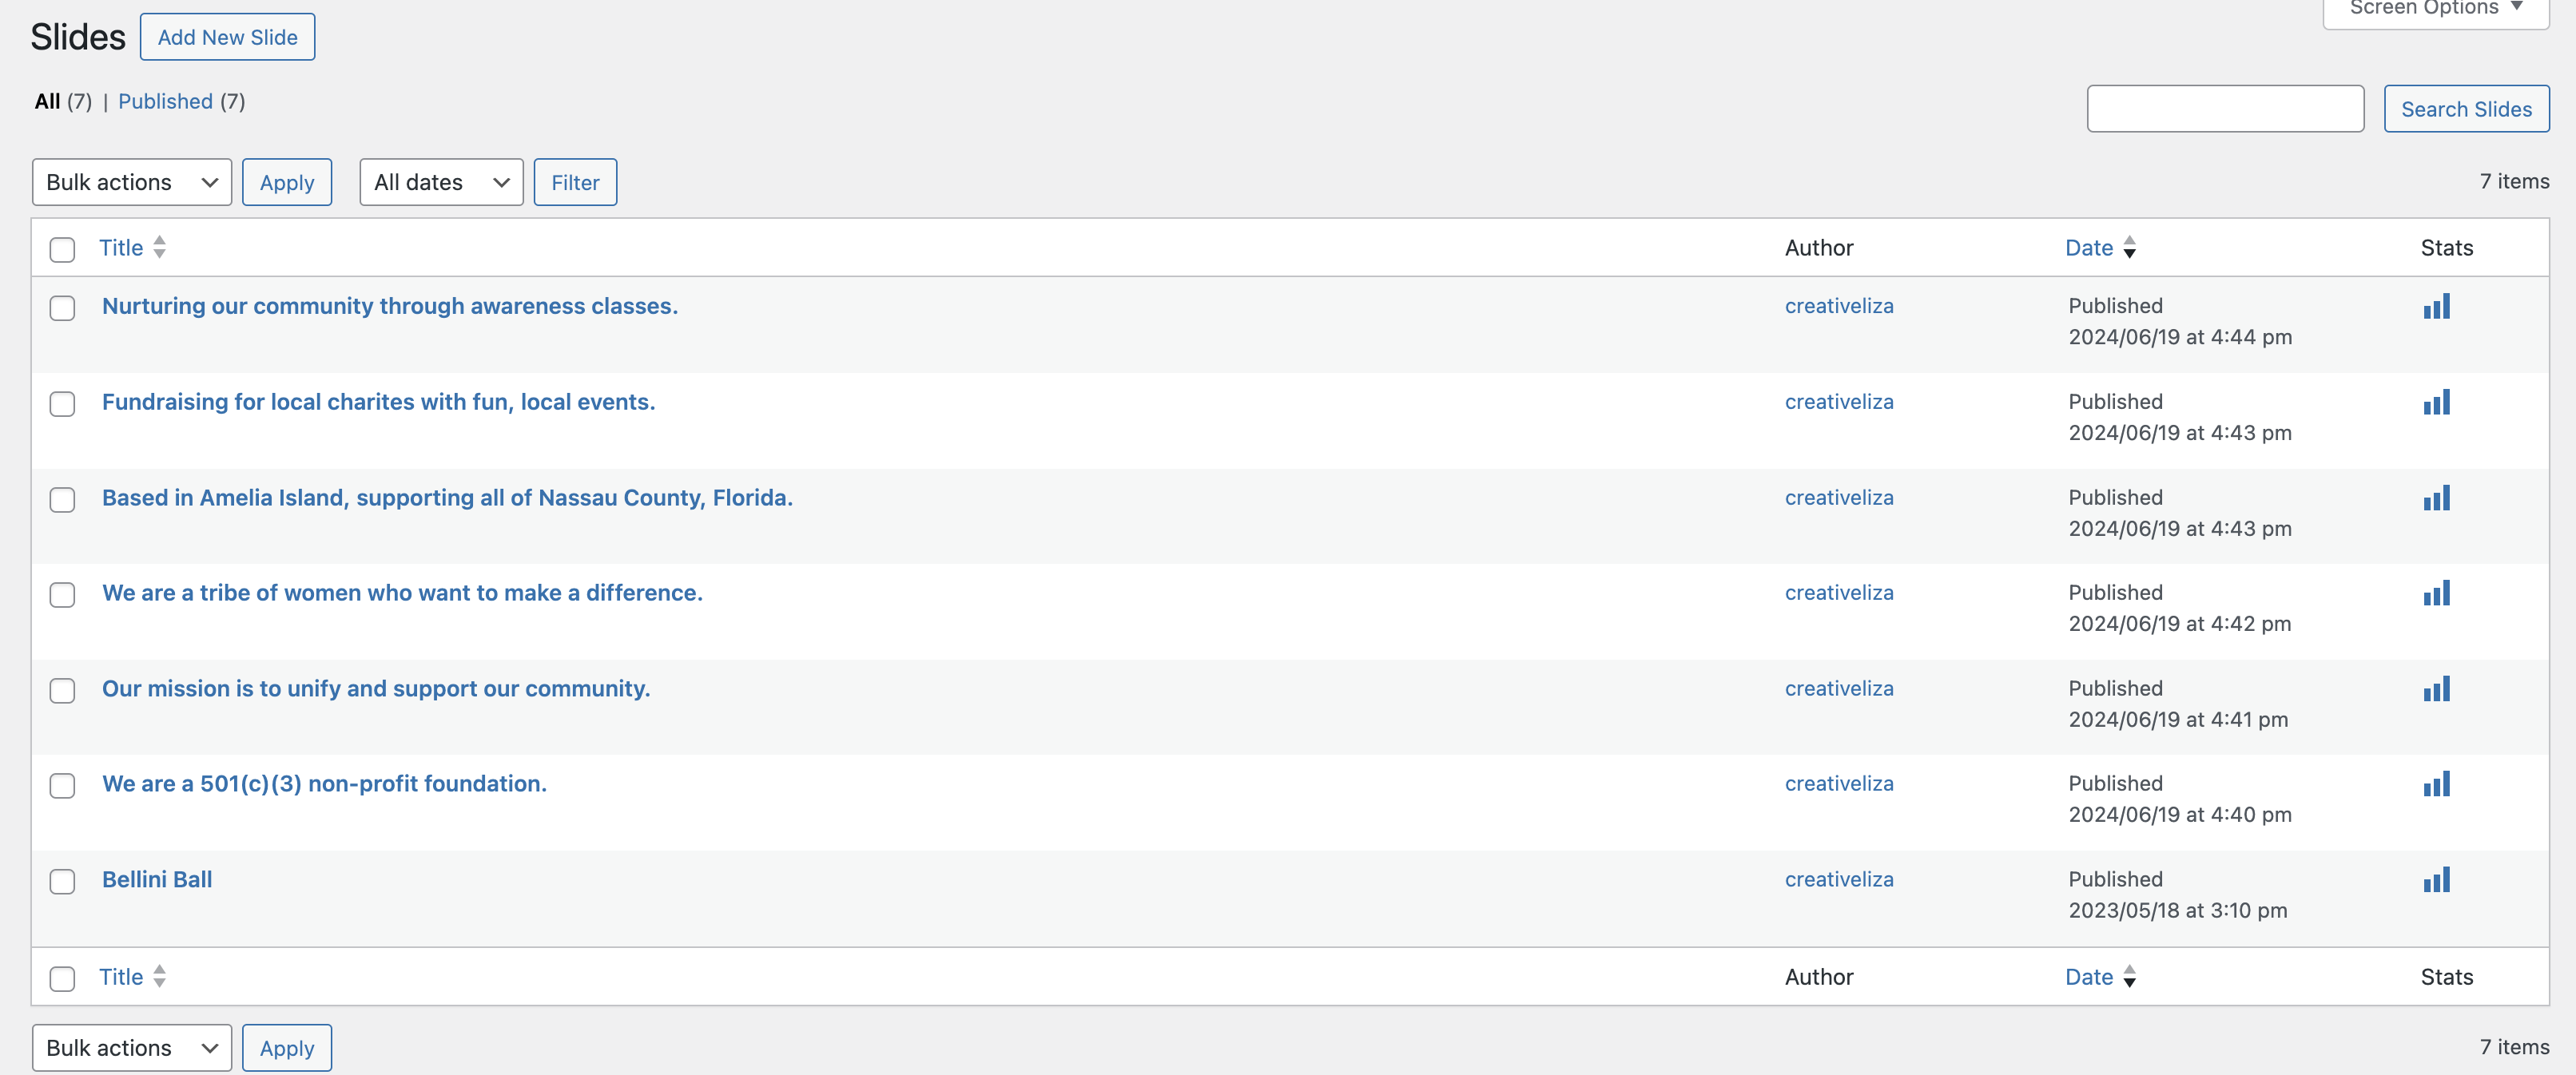Open the bottom Bulk actions dropdown
The width and height of the screenshot is (2576, 1075).
[132, 1047]
